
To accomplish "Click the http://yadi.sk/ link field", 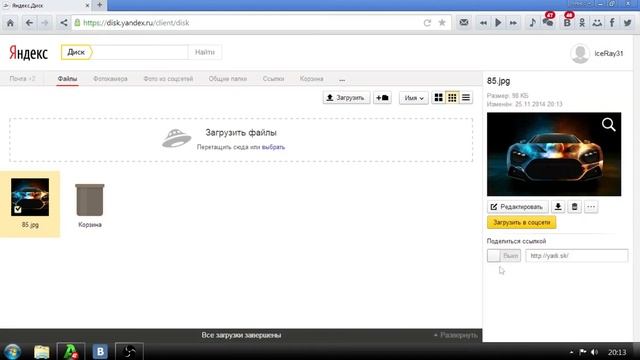I will (577, 256).
